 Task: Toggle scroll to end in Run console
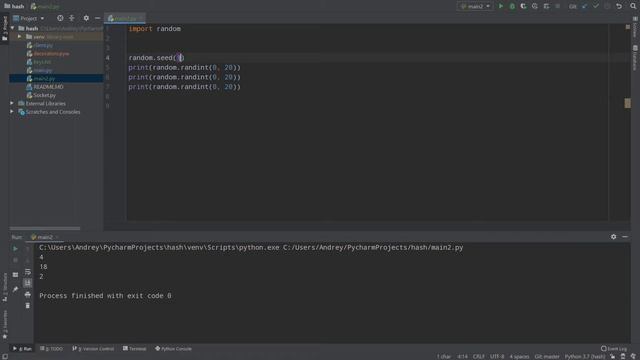(28, 283)
